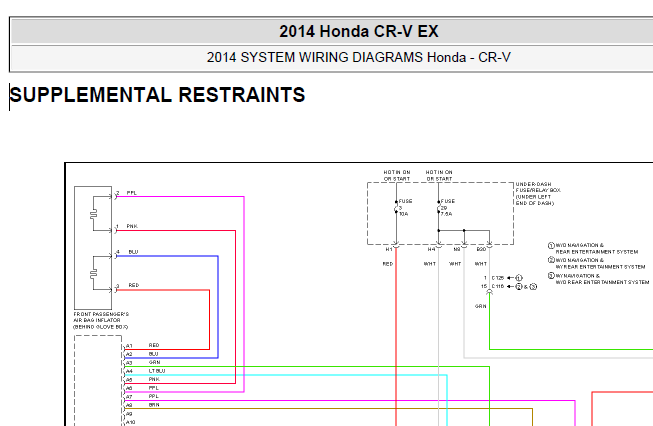Click the 'WHT' wire label below B20
The height and width of the screenshot is (426, 653).
tap(481, 264)
